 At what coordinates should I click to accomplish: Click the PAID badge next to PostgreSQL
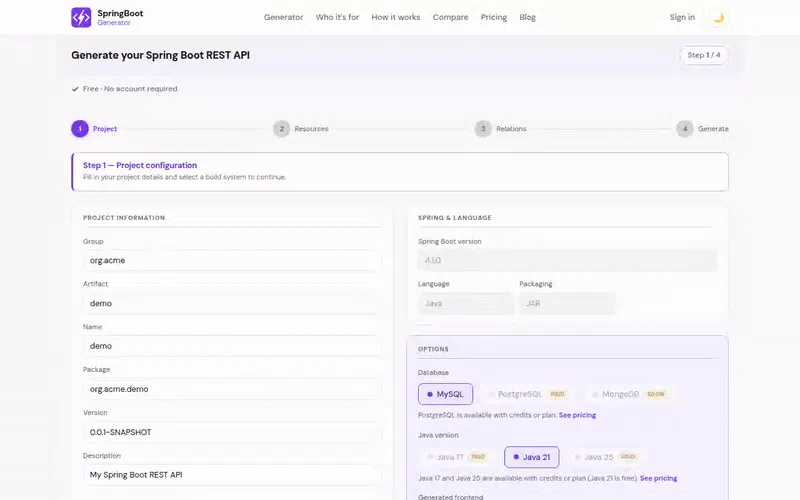[x=557, y=394]
